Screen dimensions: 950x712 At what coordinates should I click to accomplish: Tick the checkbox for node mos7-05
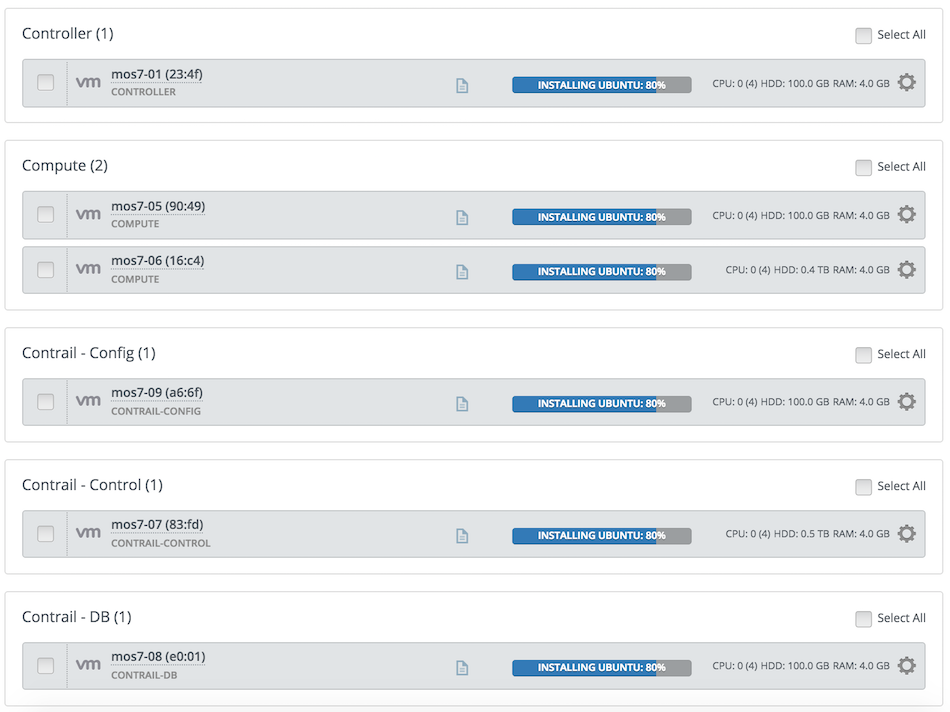45,215
